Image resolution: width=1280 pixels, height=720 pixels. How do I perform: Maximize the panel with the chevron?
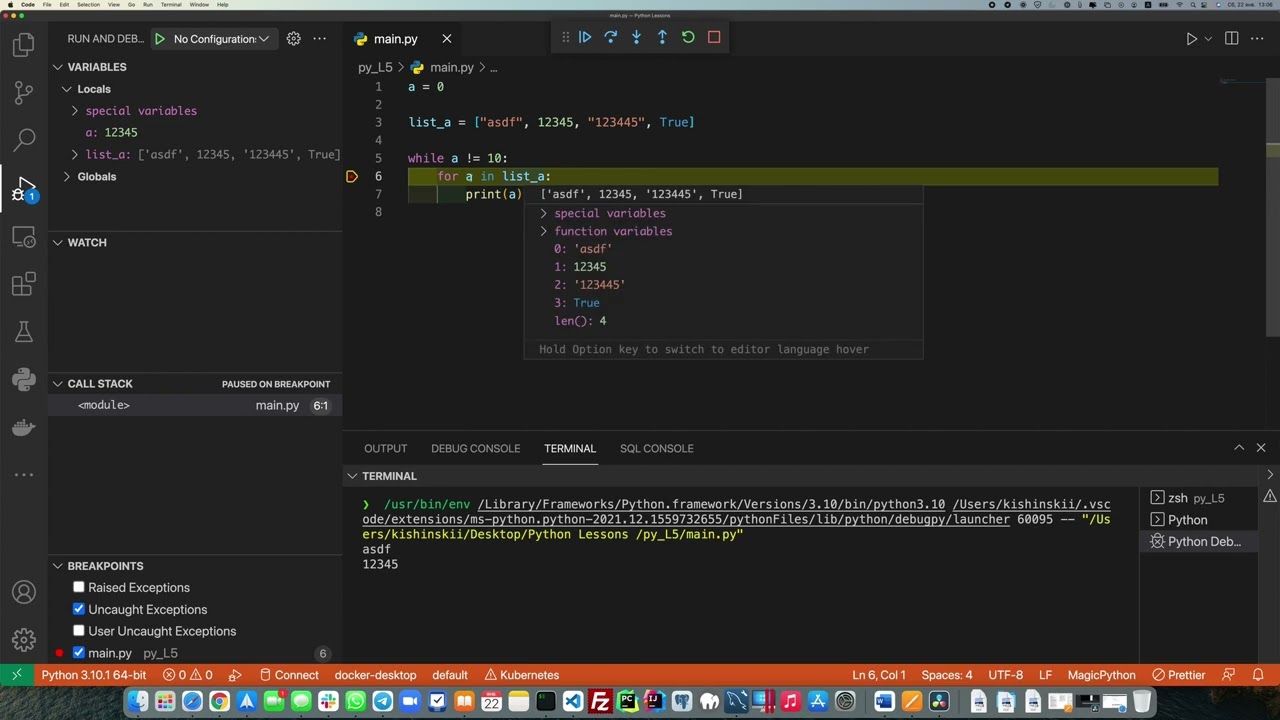(1239, 448)
